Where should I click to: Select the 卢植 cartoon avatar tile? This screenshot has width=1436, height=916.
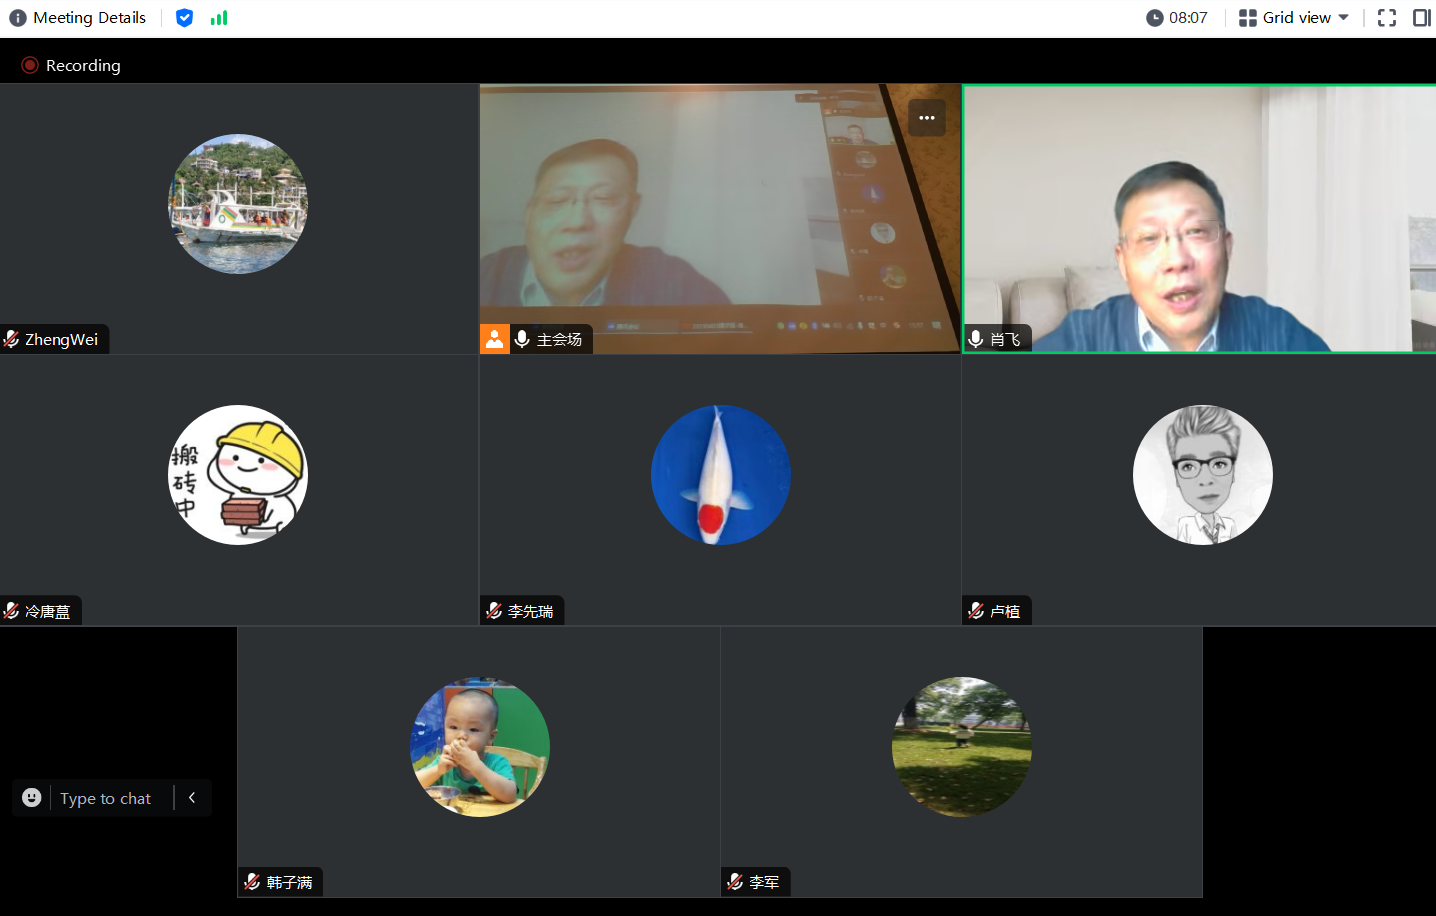tap(1202, 475)
